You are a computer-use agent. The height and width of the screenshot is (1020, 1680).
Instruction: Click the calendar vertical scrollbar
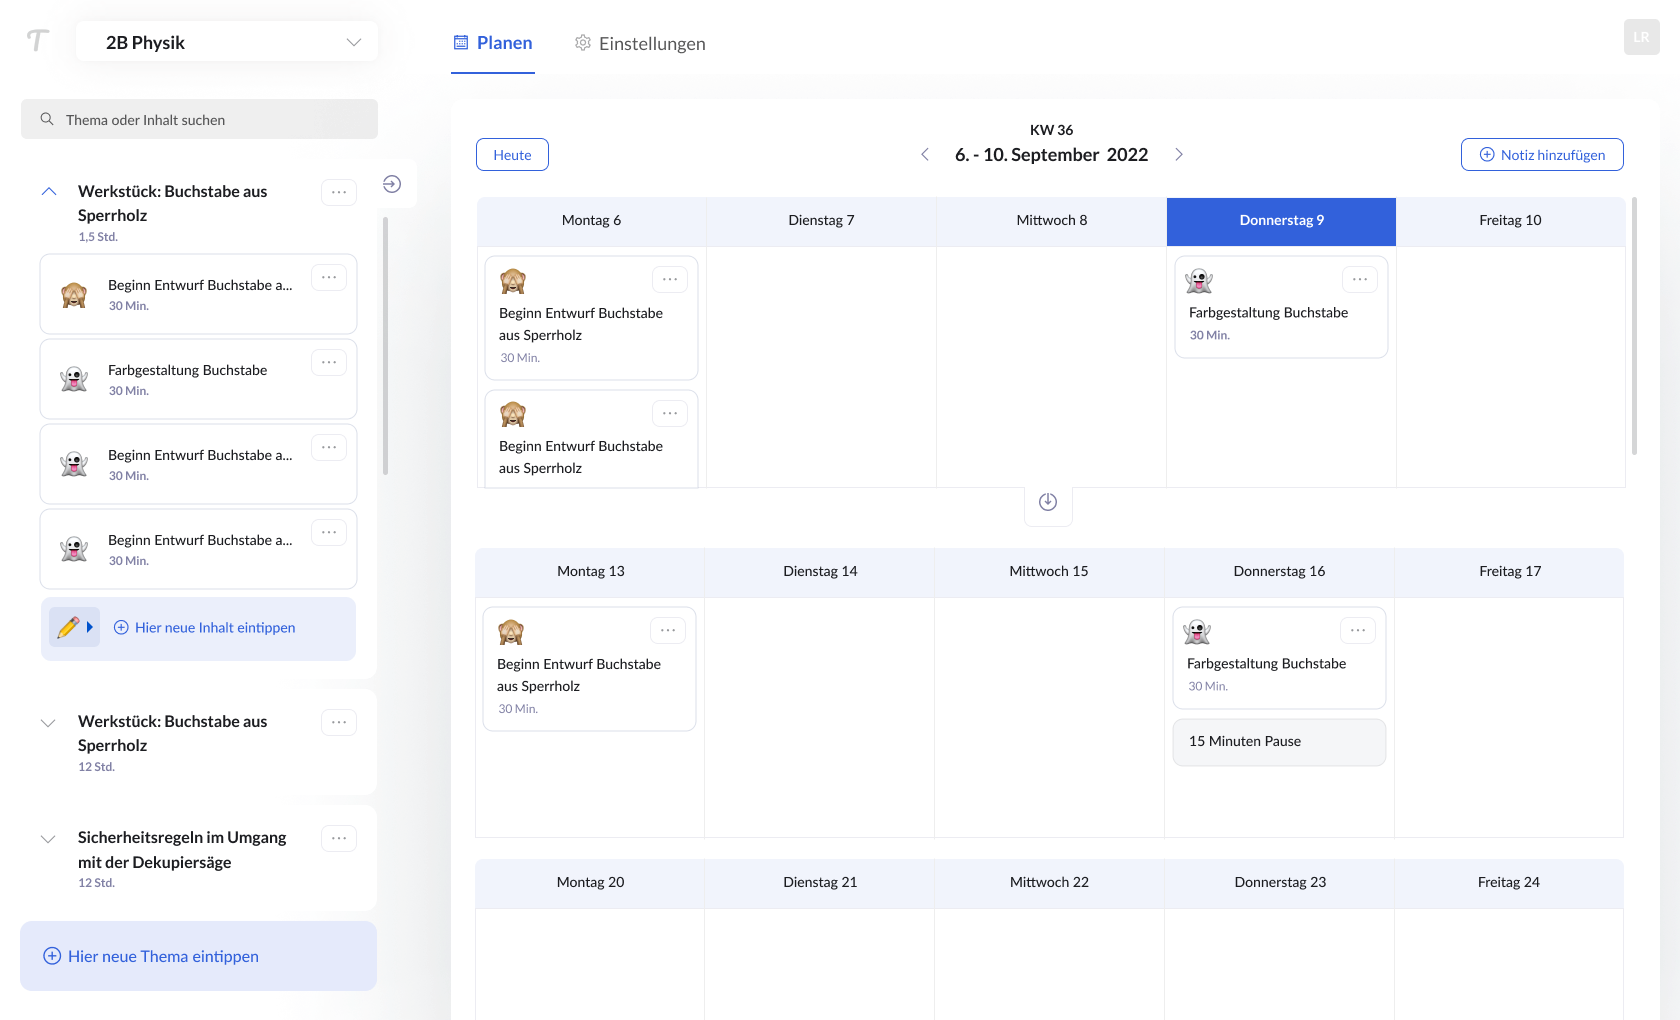1634,326
